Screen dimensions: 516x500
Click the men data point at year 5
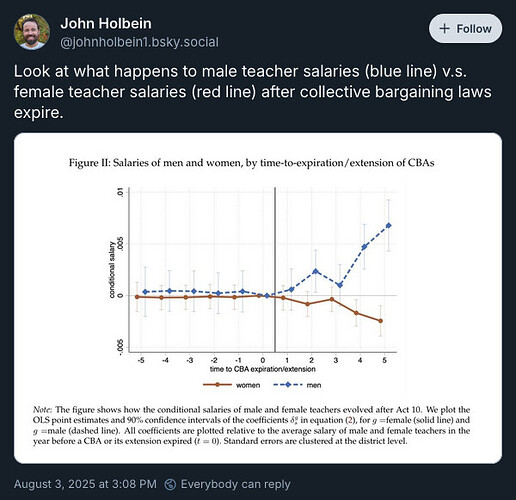[x=388, y=226]
